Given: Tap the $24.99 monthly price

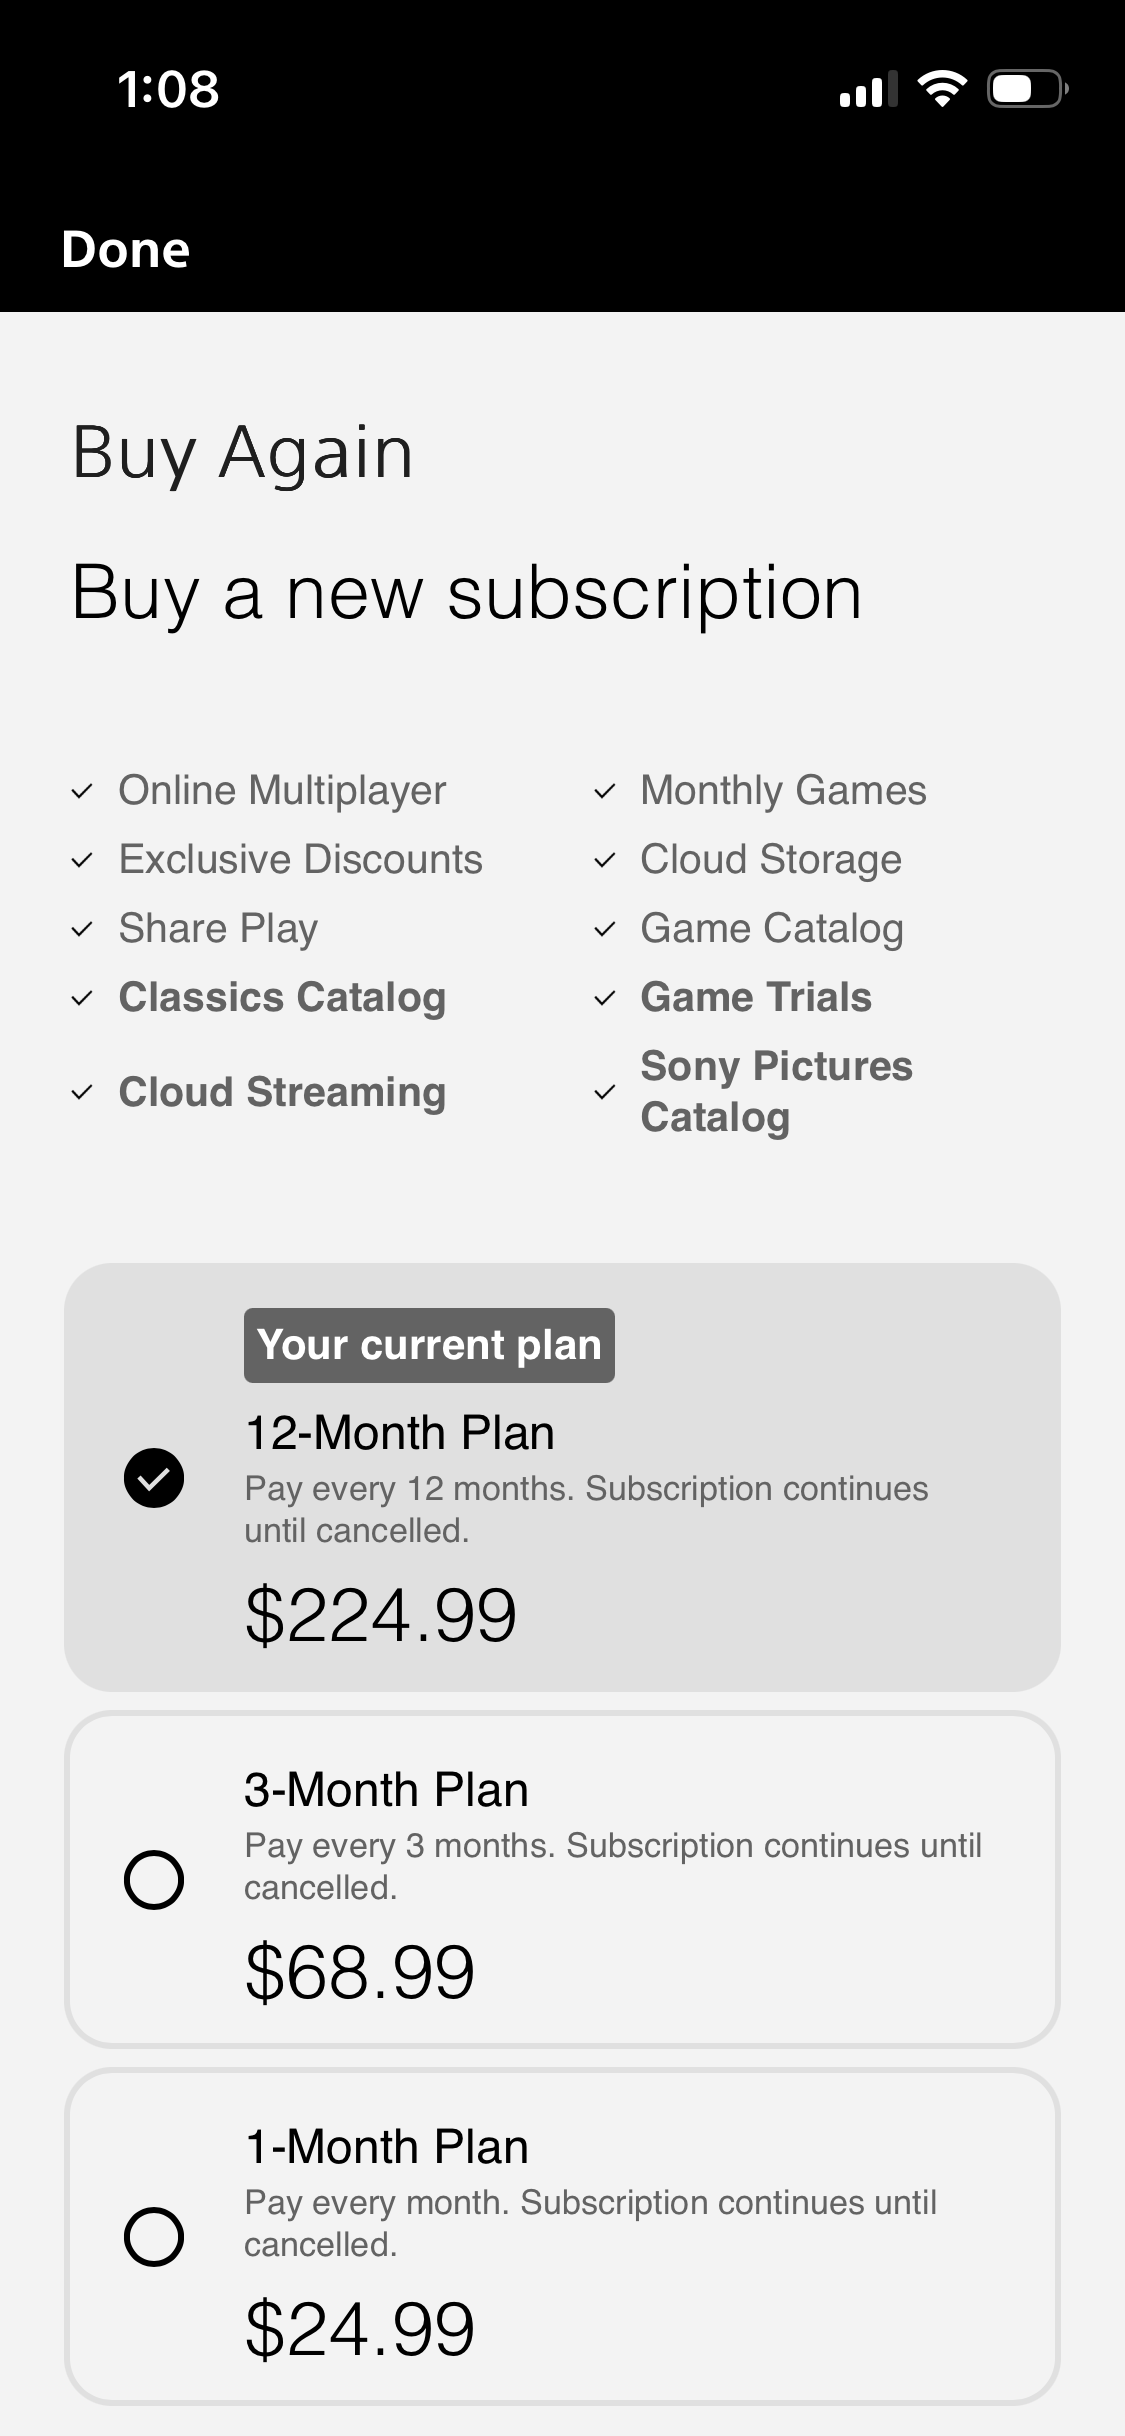Looking at the screenshot, I should click(x=359, y=2329).
